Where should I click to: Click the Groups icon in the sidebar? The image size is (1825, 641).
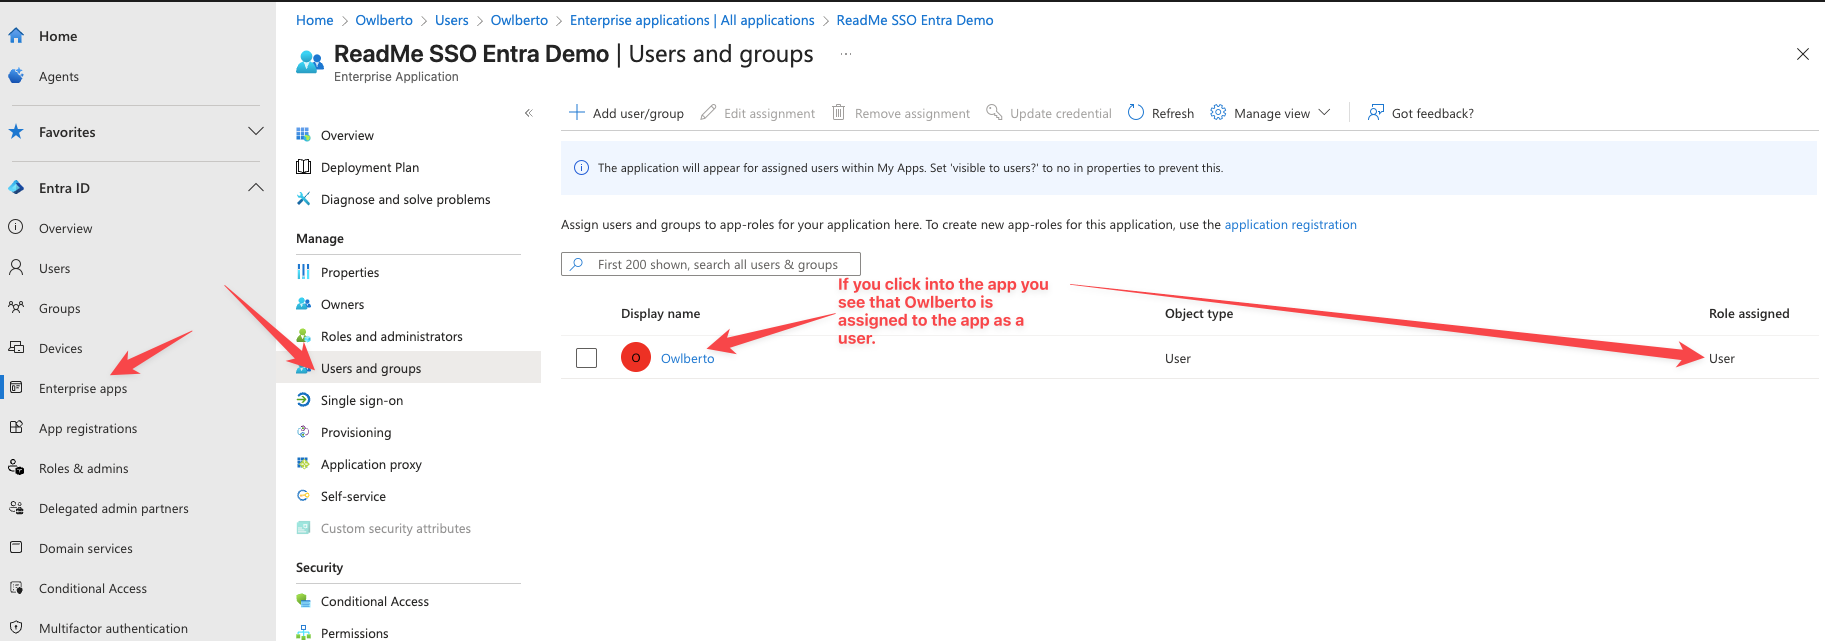(16, 308)
